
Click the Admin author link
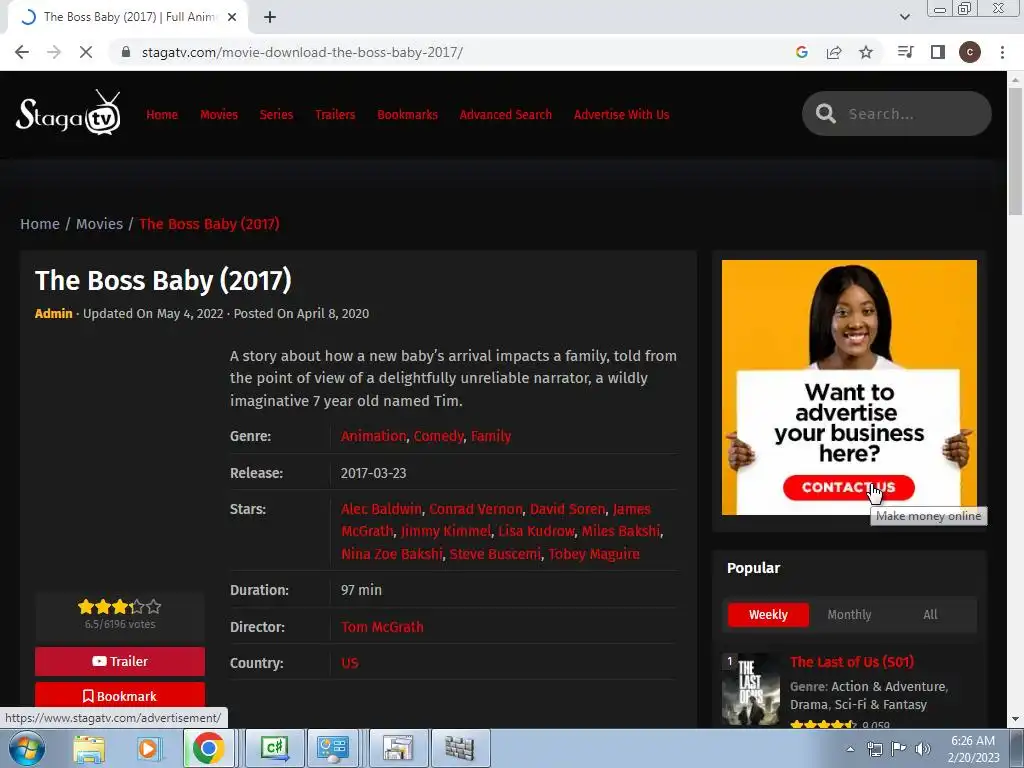point(54,313)
